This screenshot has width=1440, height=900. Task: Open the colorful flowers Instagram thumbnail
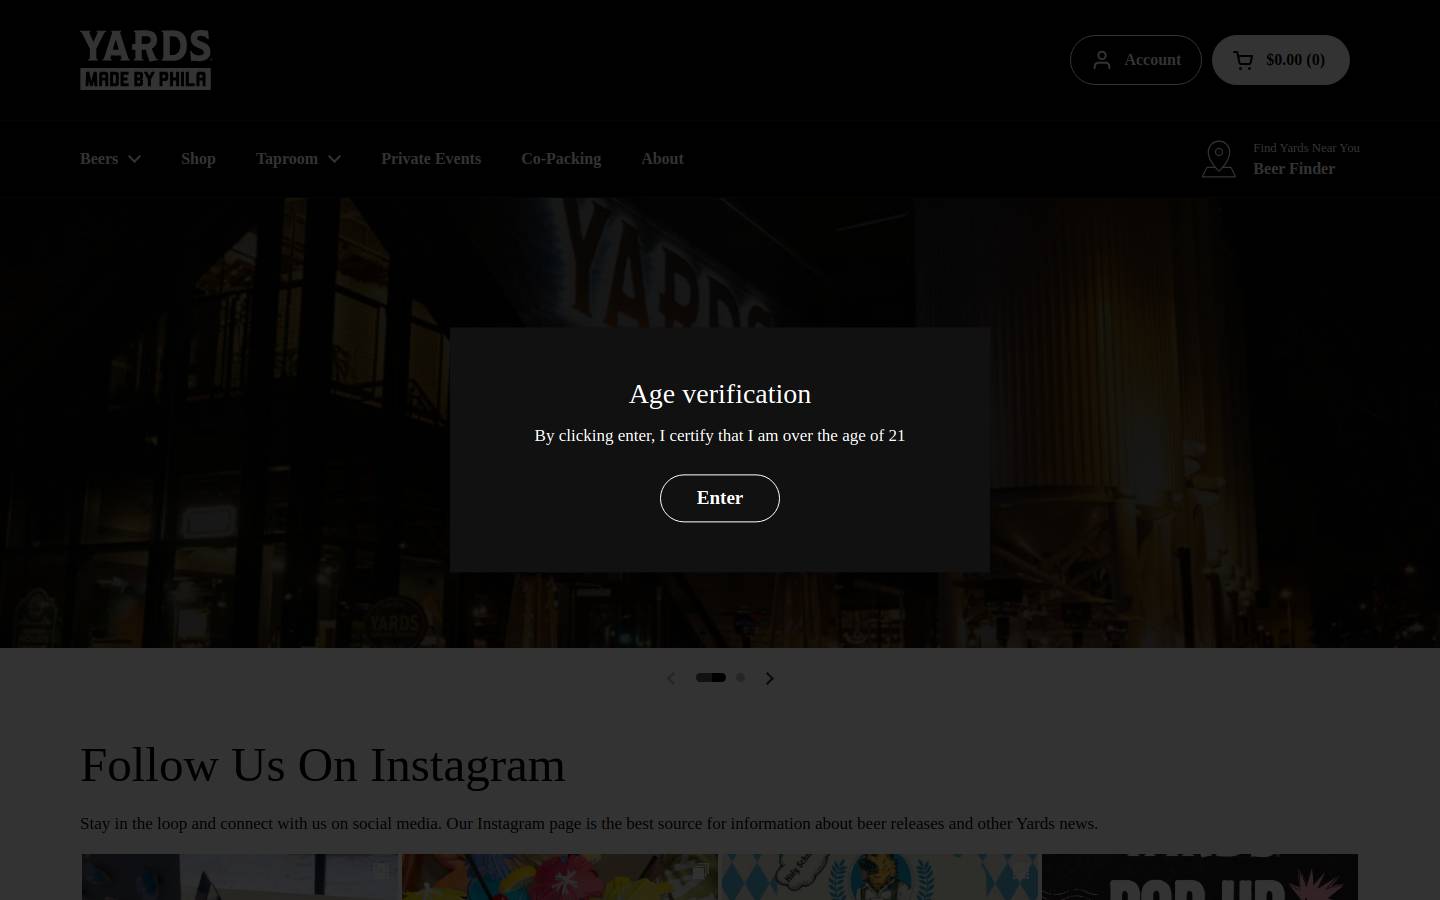coord(560,877)
